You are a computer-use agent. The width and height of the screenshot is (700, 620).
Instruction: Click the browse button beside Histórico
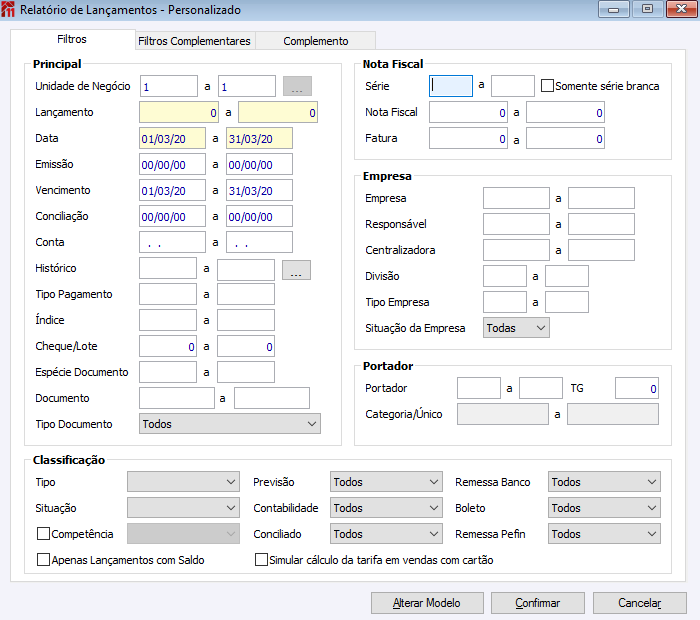(x=296, y=270)
